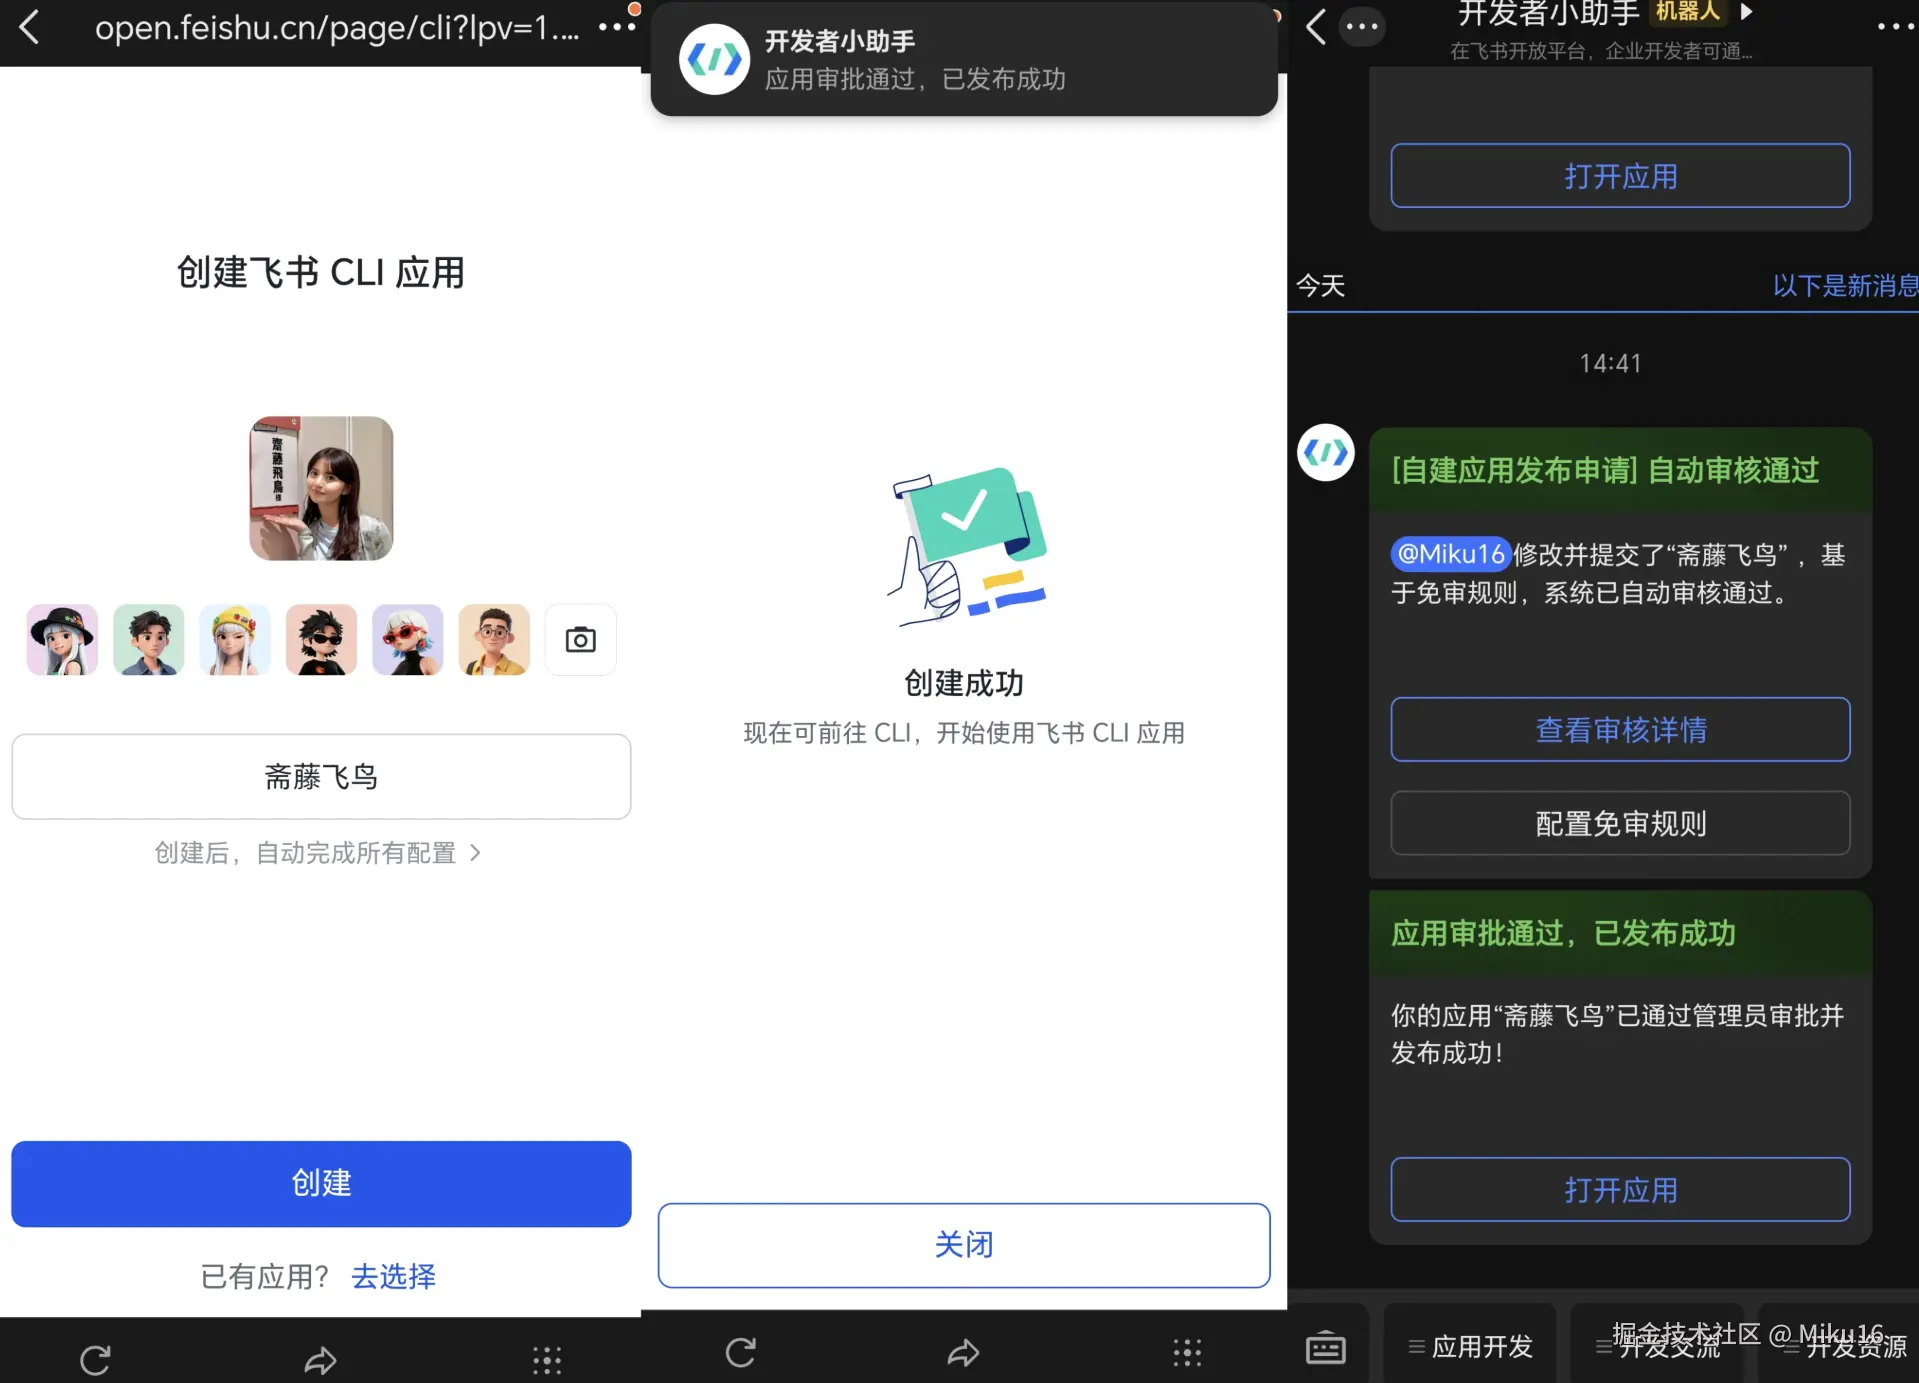Share from the 创建成功 screen's bottom bar
Viewport: 1919px width, 1383px height.
pos(963,1353)
